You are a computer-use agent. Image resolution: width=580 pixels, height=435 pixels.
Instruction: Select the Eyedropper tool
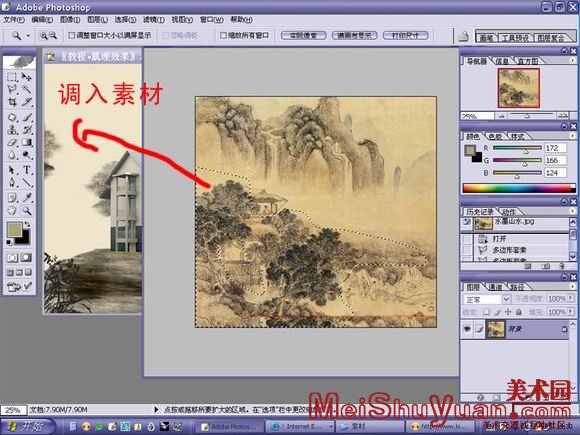coord(26,198)
